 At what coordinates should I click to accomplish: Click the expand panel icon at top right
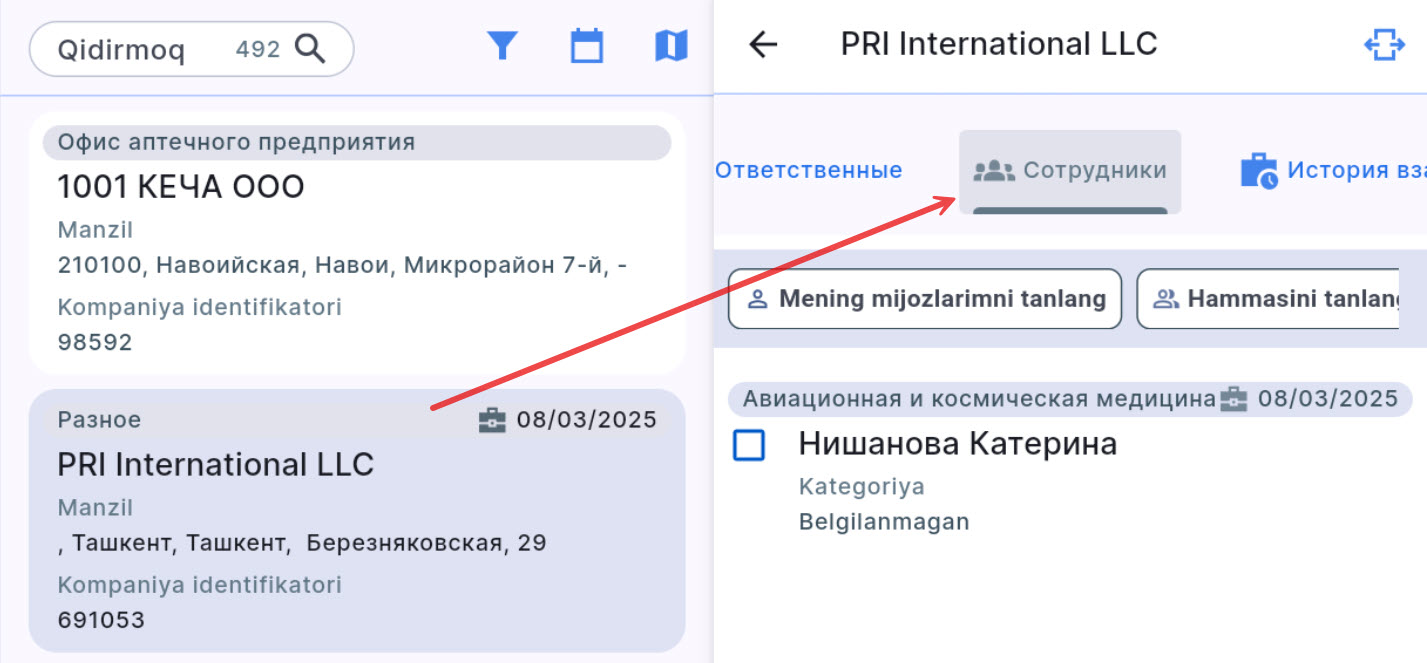click(1384, 45)
